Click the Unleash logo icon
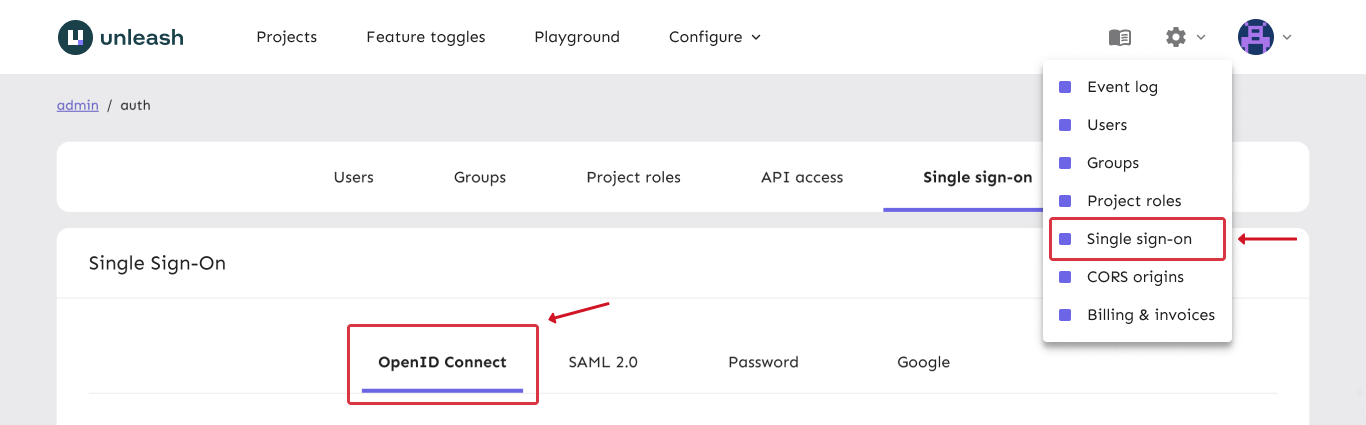This screenshot has width=1366, height=425. pyautogui.click(x=75, y=38)
